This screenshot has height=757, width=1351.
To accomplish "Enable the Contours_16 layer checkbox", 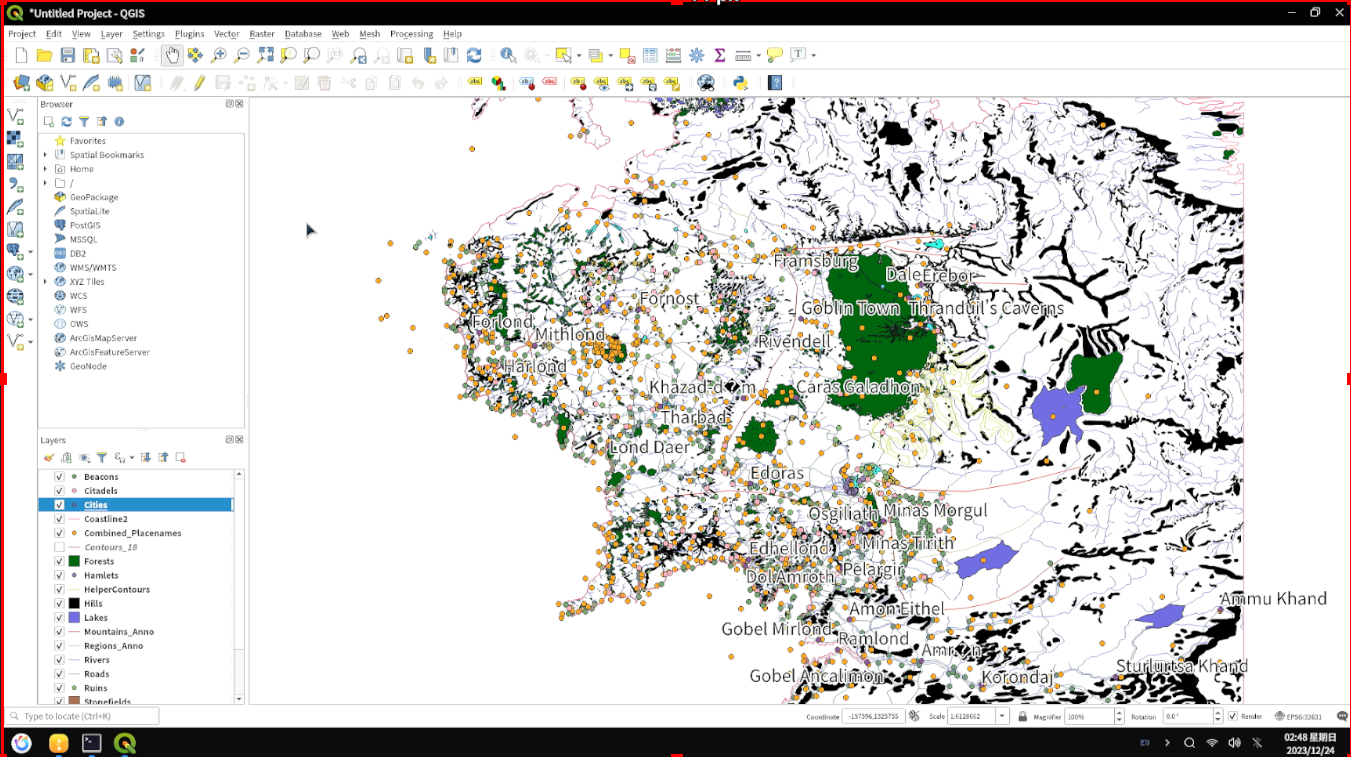I will (x=59, y=547).
